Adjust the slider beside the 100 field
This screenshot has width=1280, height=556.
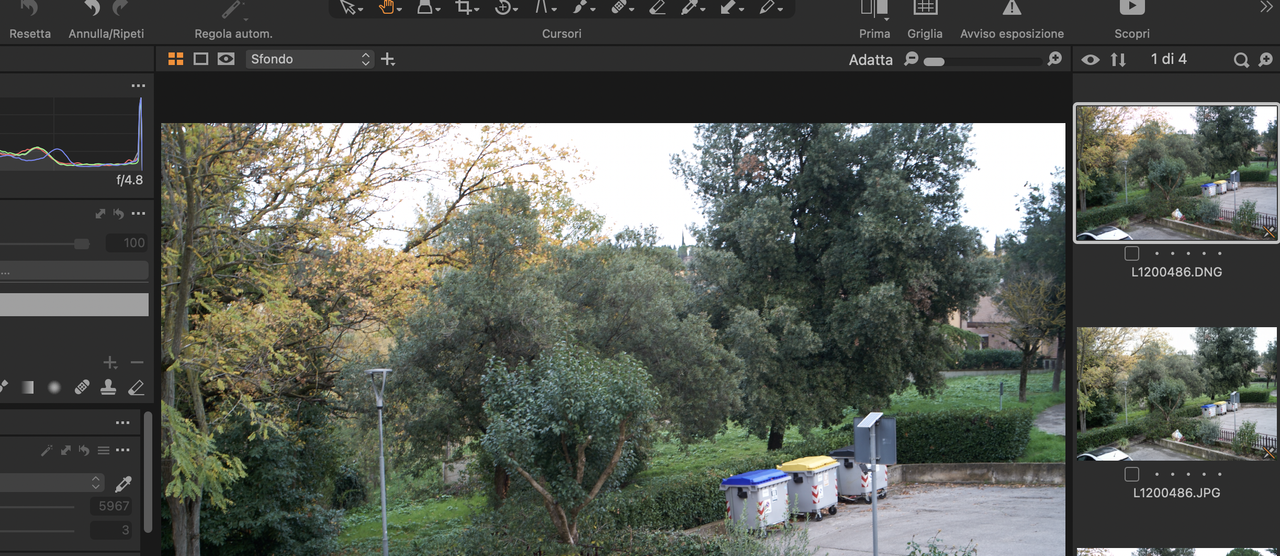(x=45, y=243)
